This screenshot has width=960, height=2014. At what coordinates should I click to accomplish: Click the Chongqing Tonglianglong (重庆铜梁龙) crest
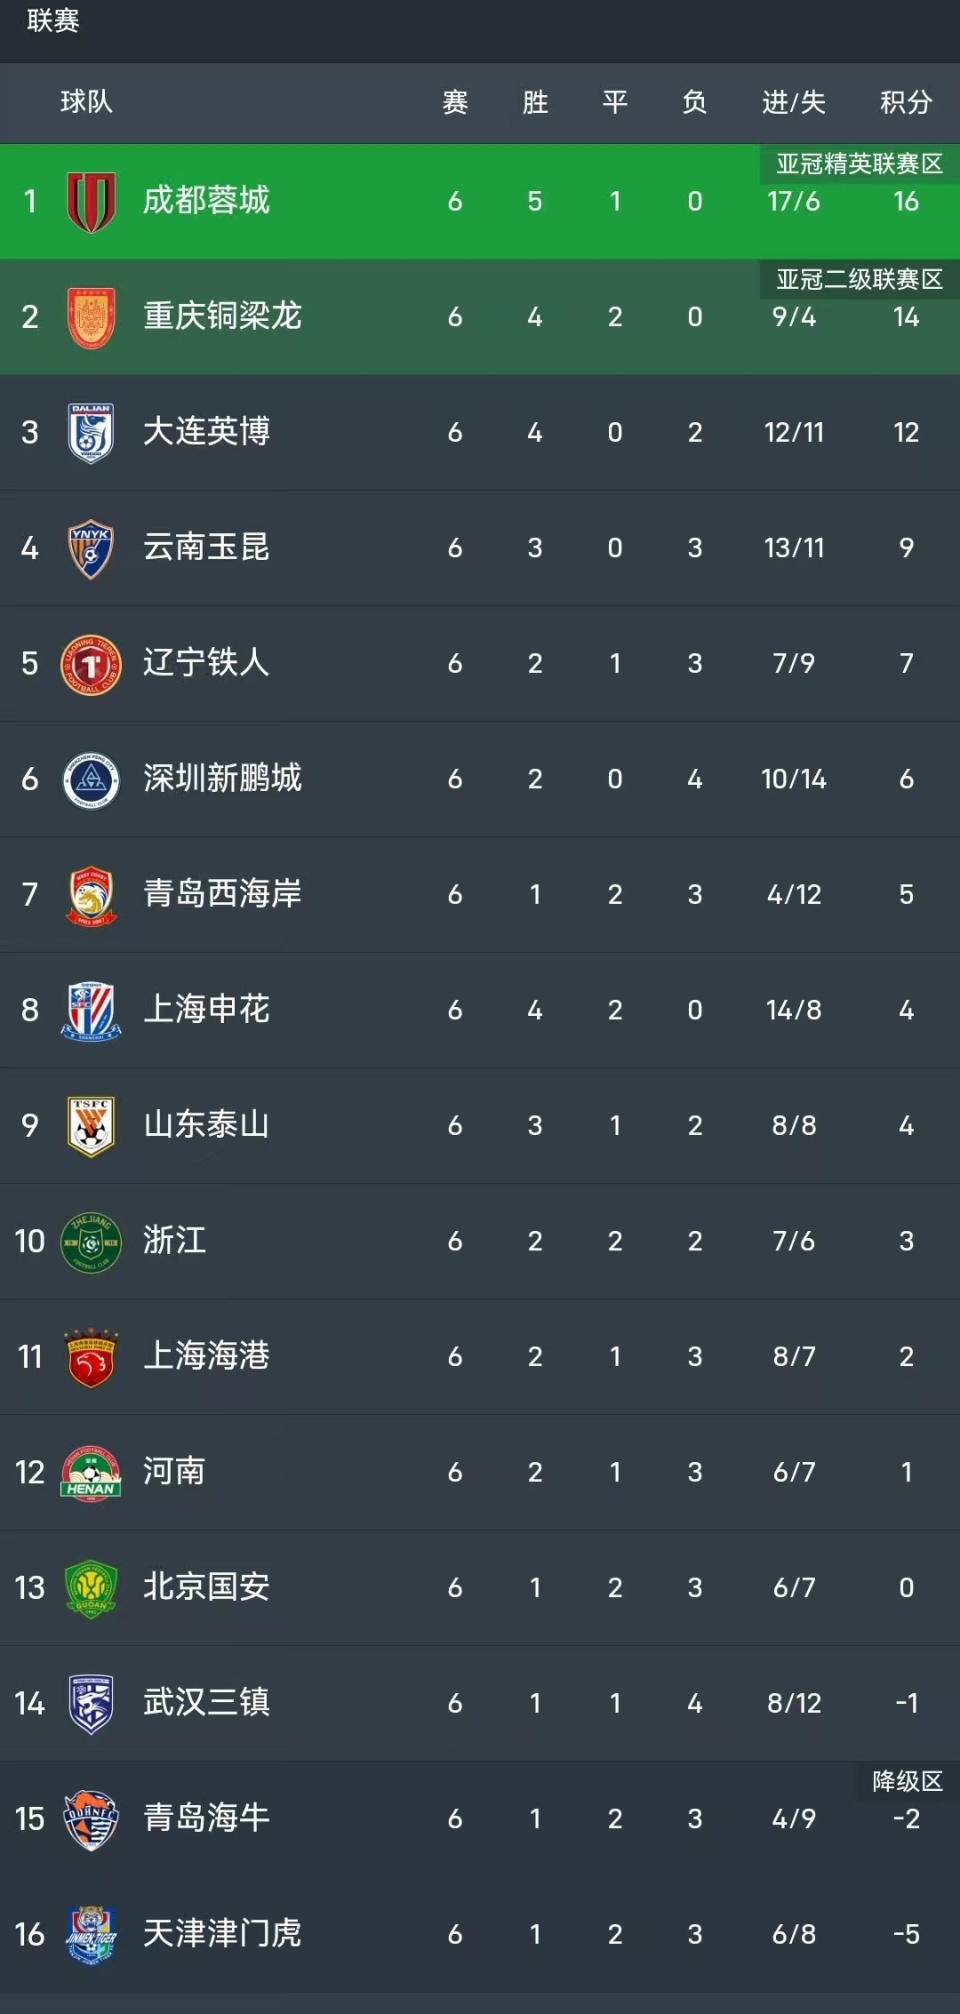[91, 317]
